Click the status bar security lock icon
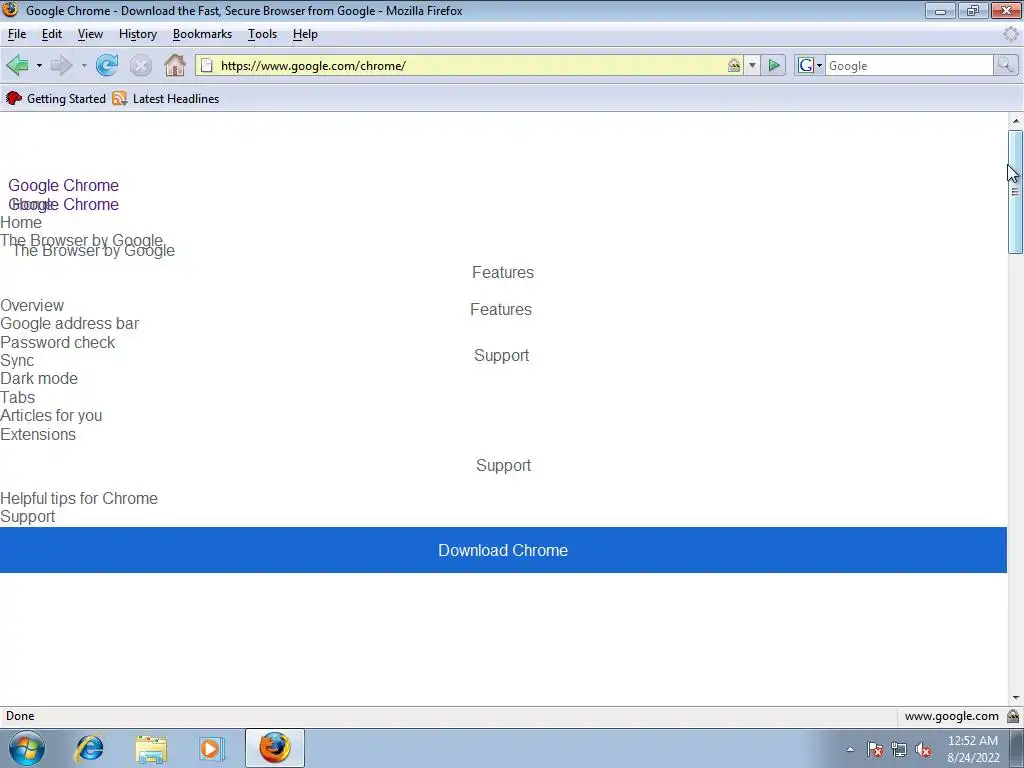1024x768 pixels. 1013,716
